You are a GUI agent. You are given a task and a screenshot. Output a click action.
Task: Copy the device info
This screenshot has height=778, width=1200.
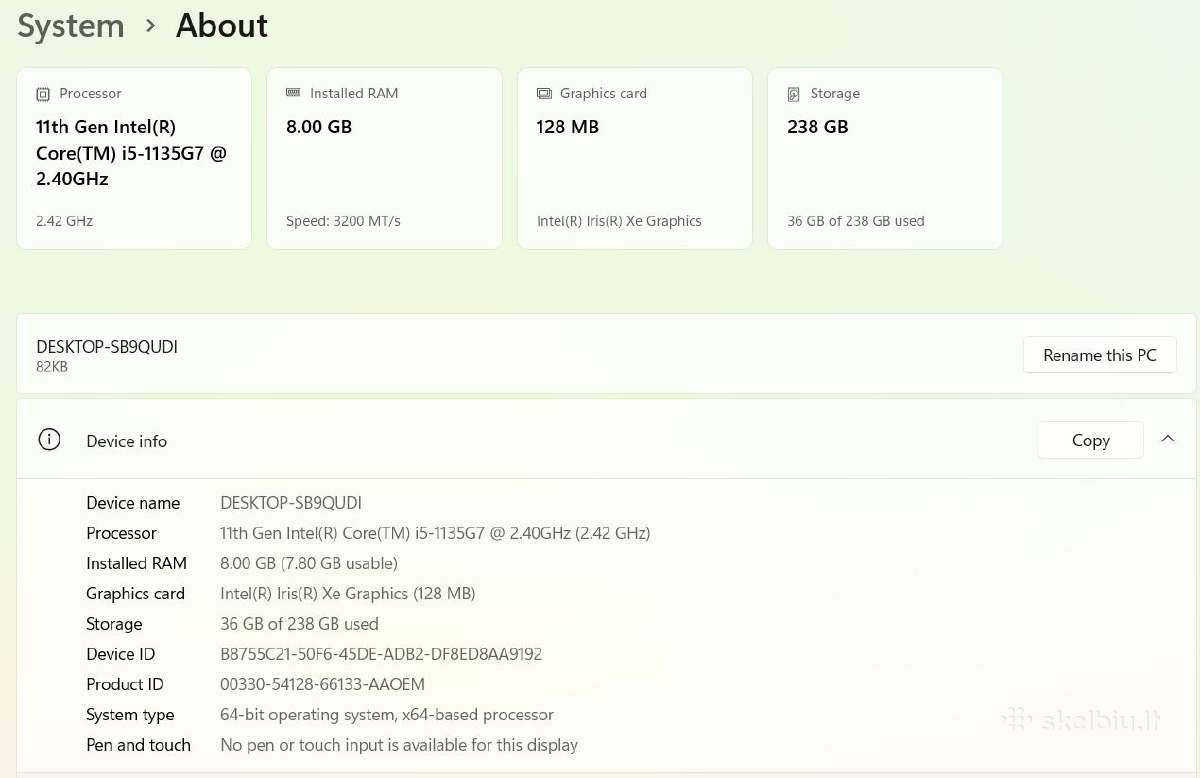1090,440
